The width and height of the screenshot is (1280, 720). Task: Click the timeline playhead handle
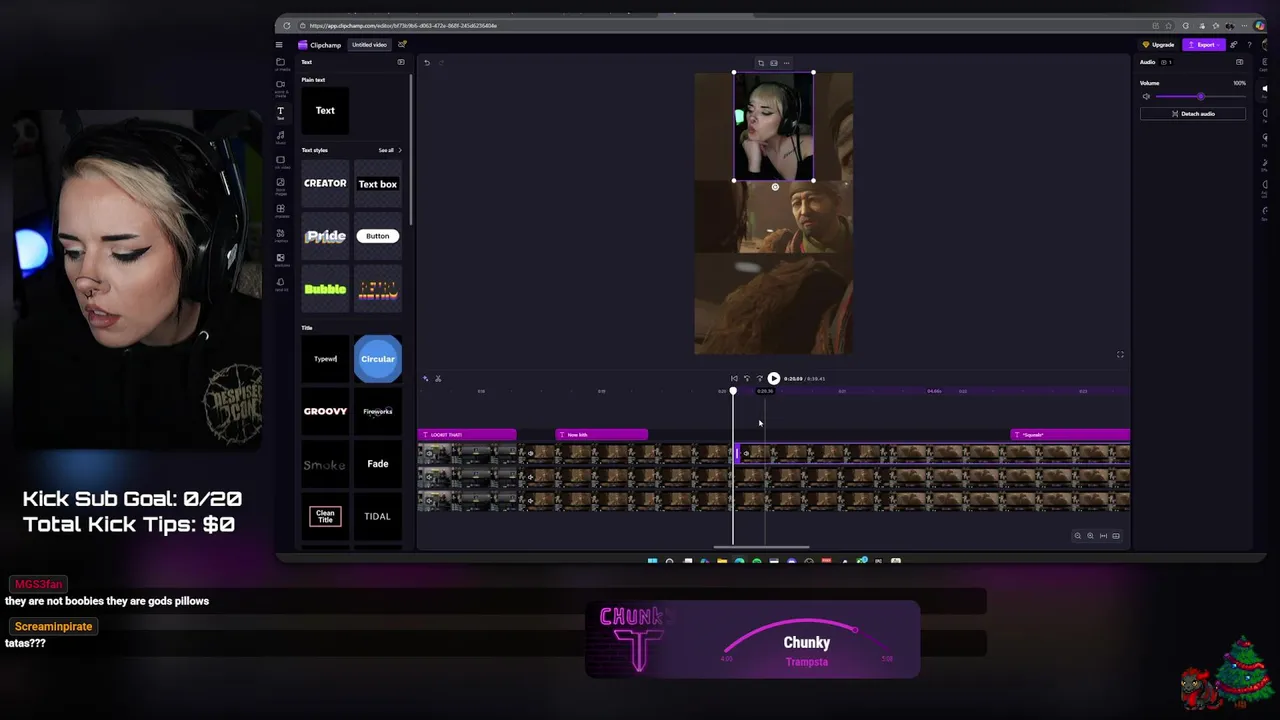coord(733,391)
